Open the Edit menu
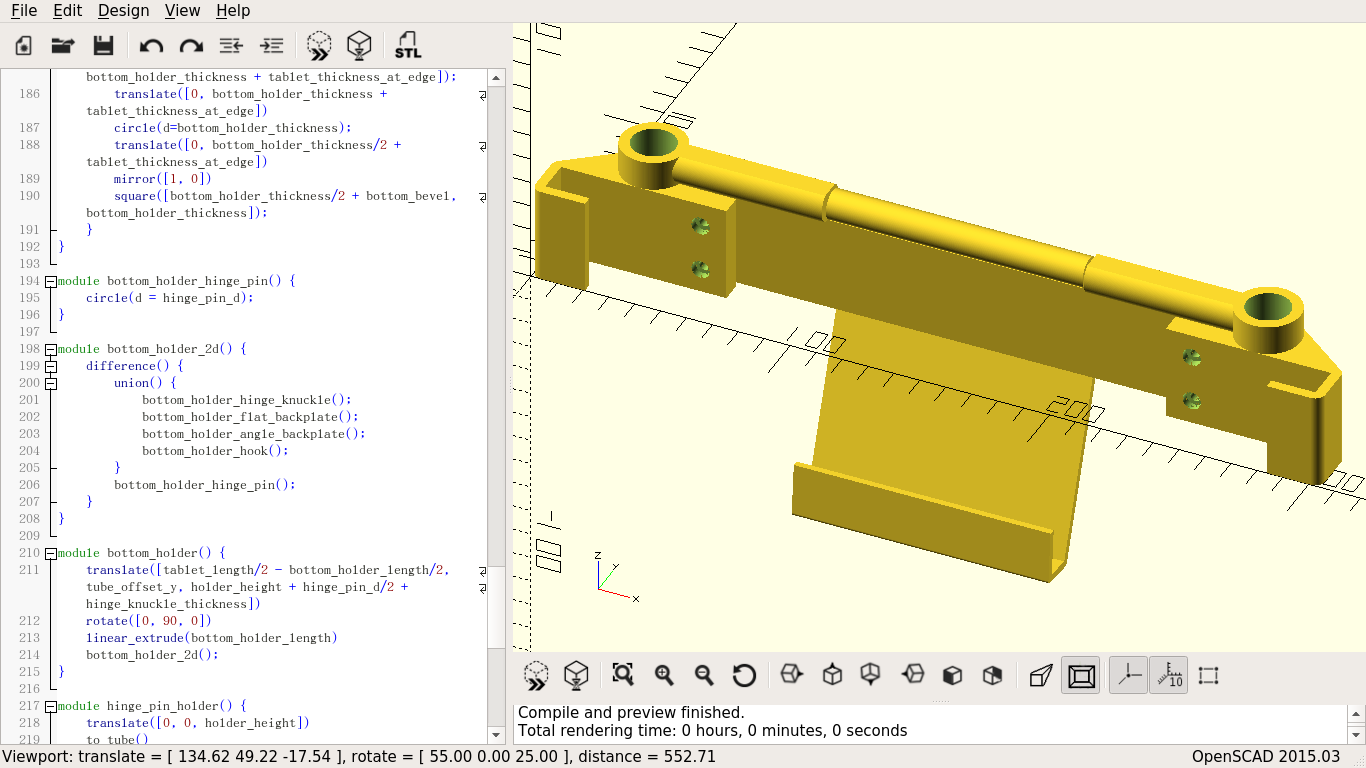 [68, 11]
